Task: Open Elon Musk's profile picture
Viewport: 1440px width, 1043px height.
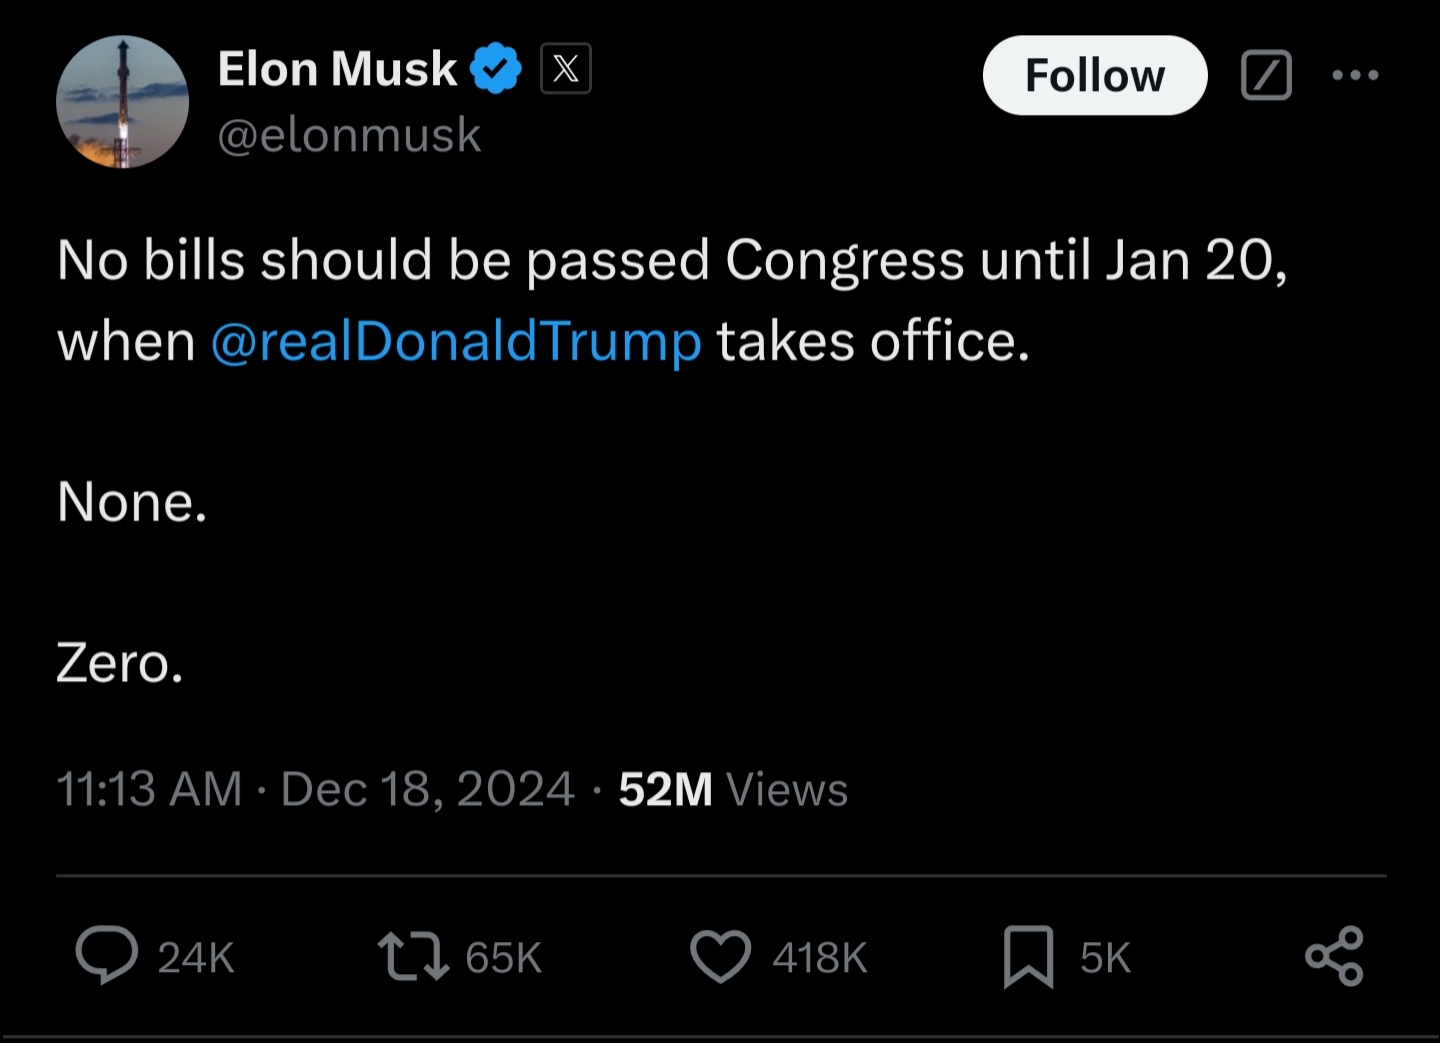Action: [x=122, y=102]
